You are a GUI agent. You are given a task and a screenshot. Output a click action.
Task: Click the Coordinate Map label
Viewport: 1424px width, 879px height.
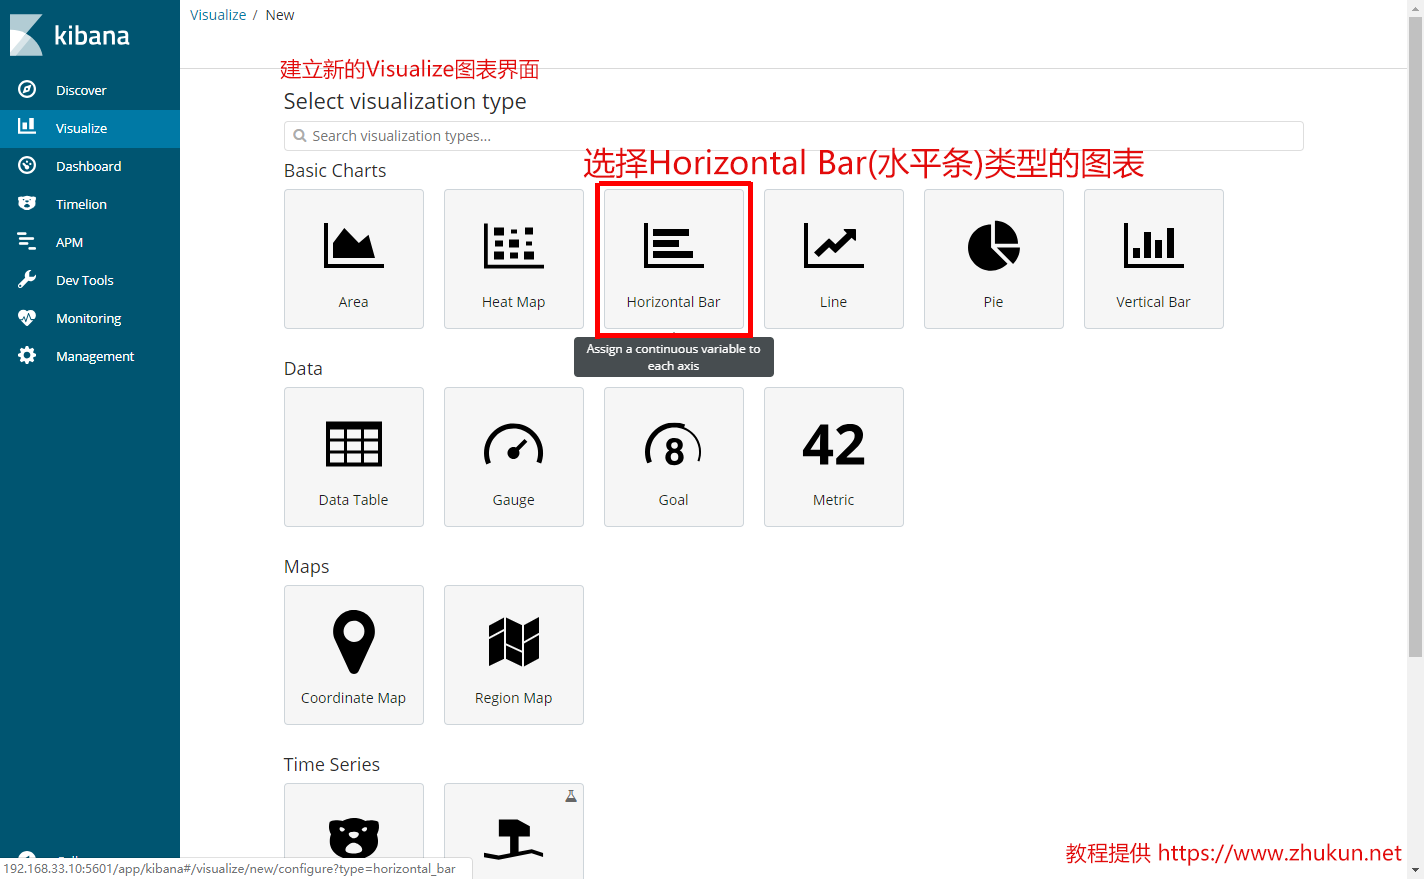pyautogui.click(x=354, y=698)
